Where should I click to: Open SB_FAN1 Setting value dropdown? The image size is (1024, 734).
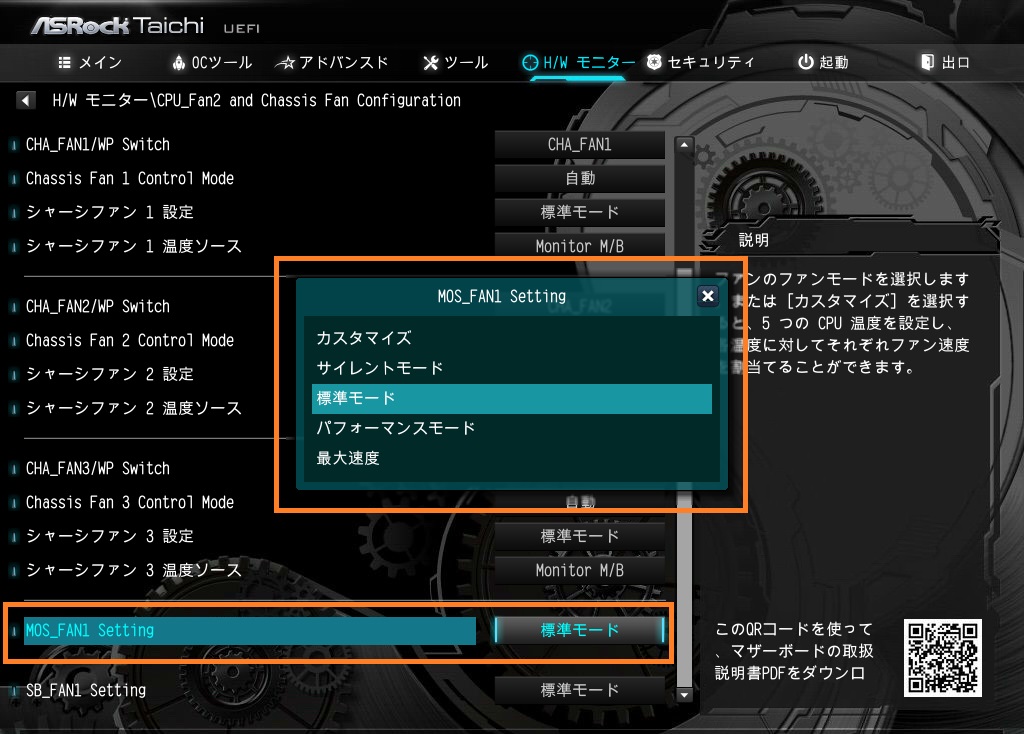tap(579, 690)
